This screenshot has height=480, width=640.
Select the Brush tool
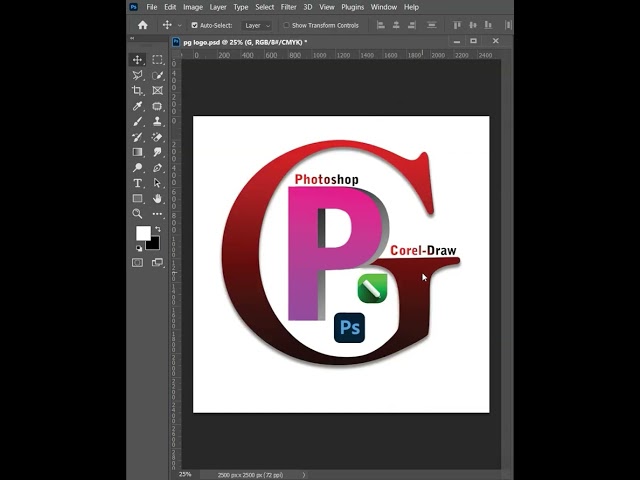137,122
